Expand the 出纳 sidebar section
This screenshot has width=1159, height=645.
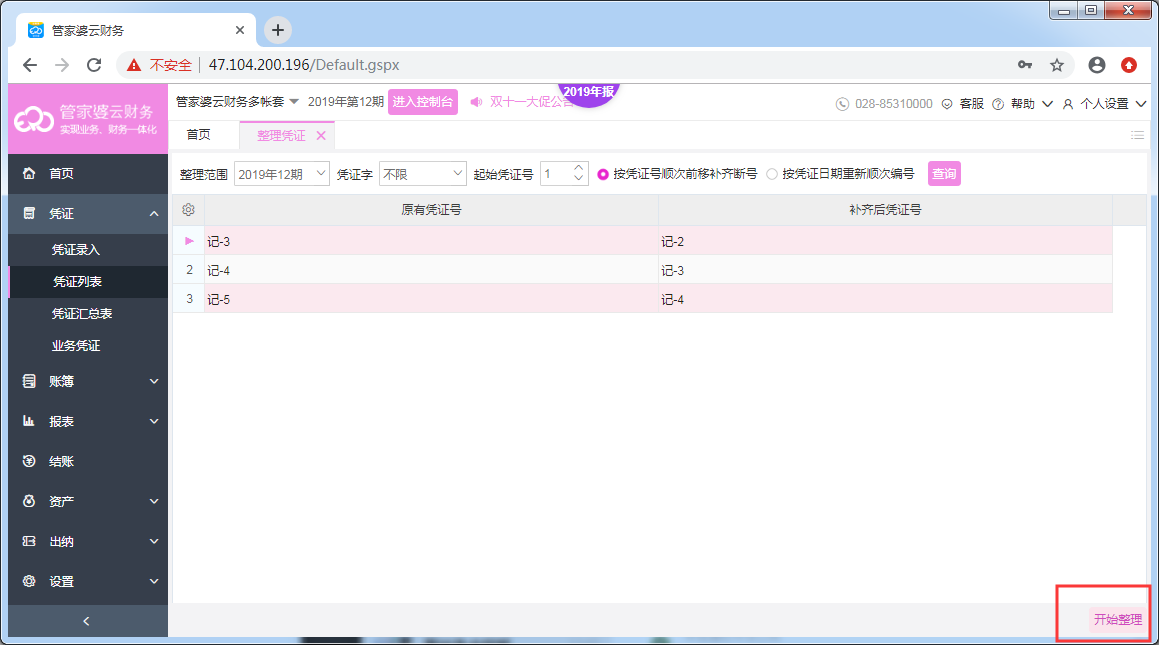coord(88,541)
